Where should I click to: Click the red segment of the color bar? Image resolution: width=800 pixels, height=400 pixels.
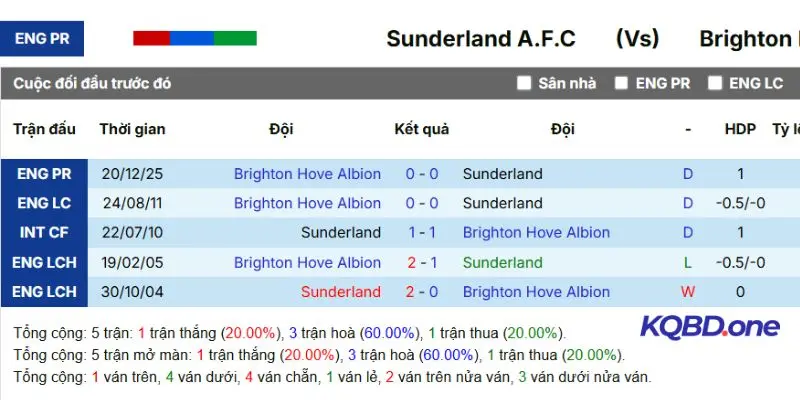151,38
